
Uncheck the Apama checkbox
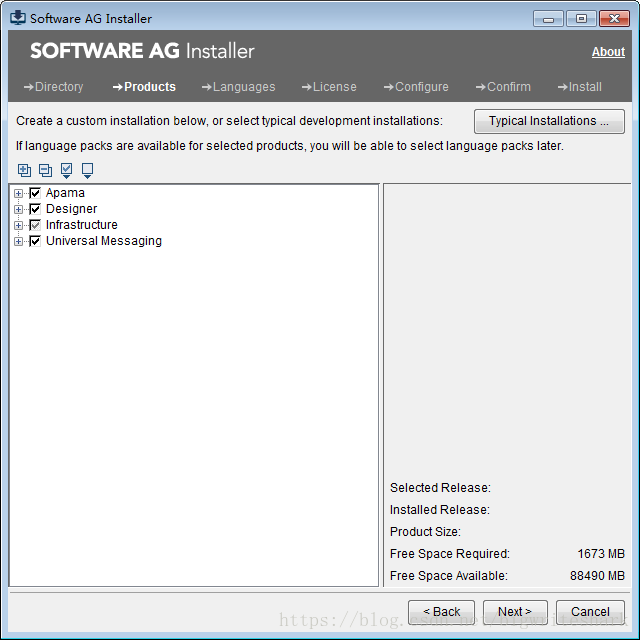pos(36,193)
